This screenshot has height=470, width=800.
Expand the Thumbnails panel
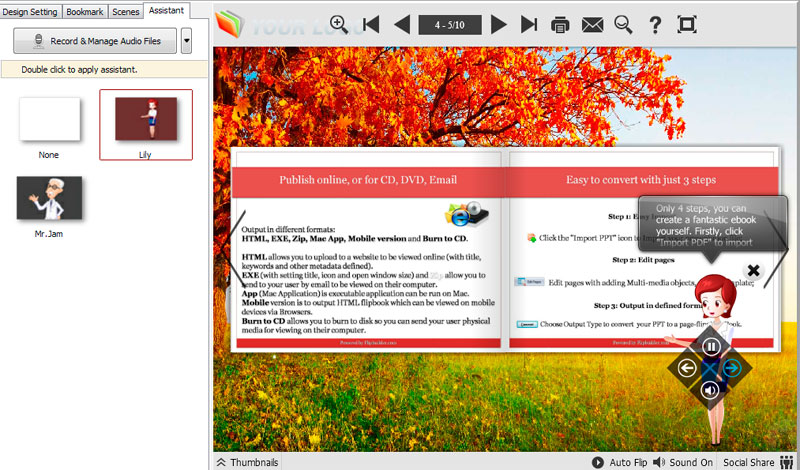coord(246,462)
